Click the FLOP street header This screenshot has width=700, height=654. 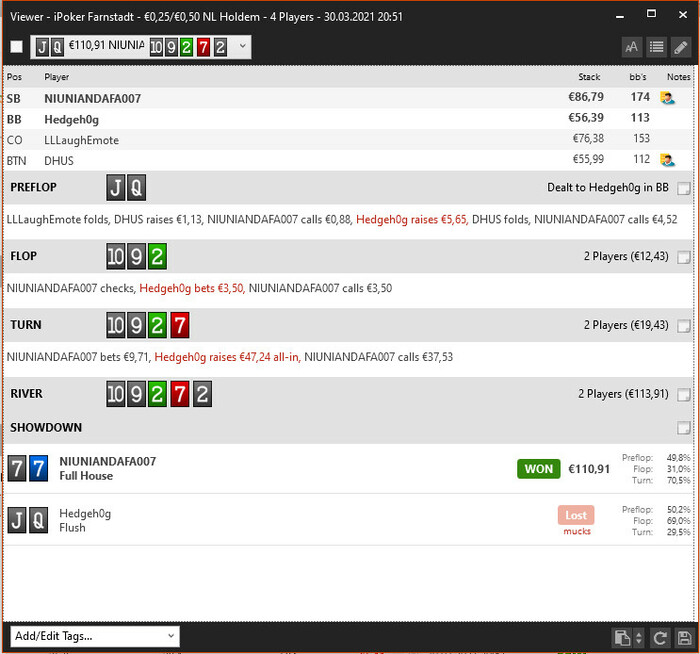click(24, 256)
